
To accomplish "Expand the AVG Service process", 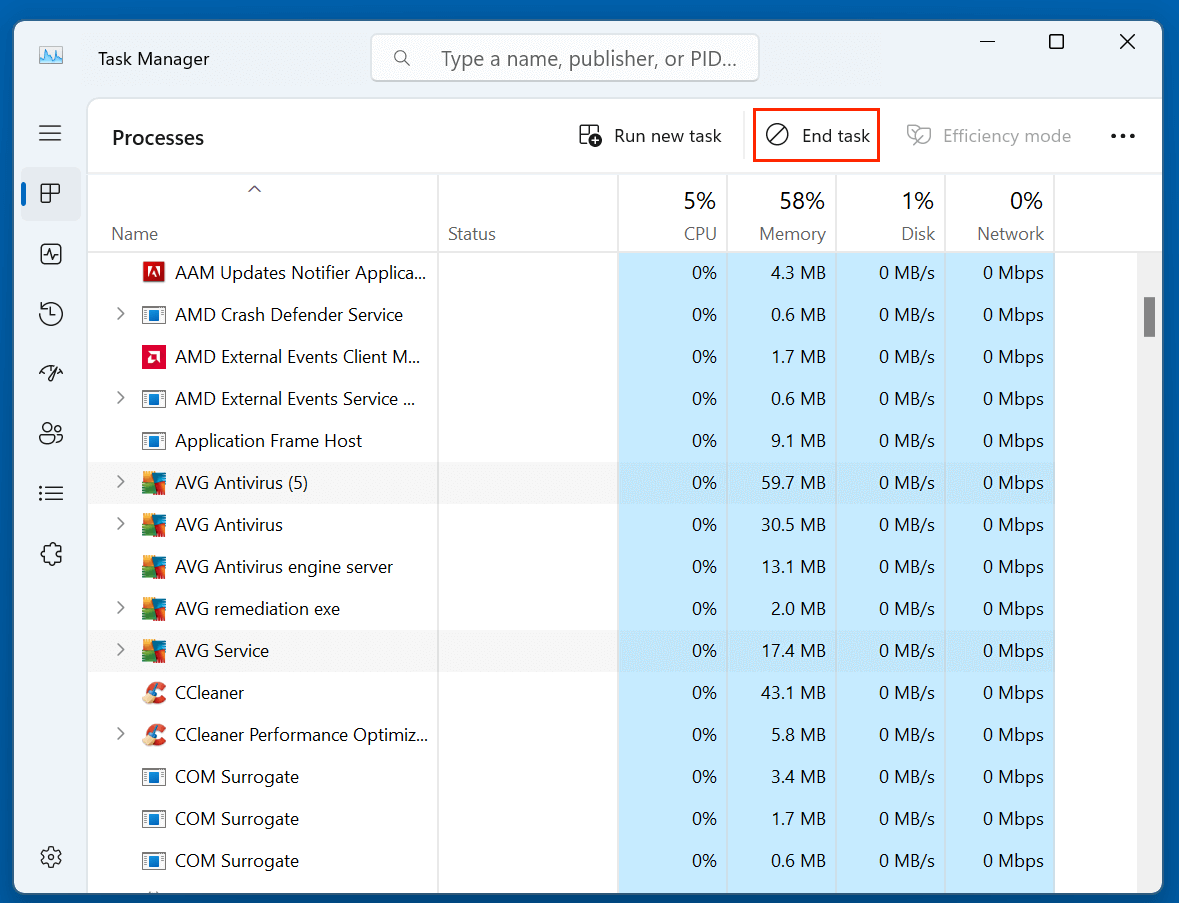I will 120,650.
